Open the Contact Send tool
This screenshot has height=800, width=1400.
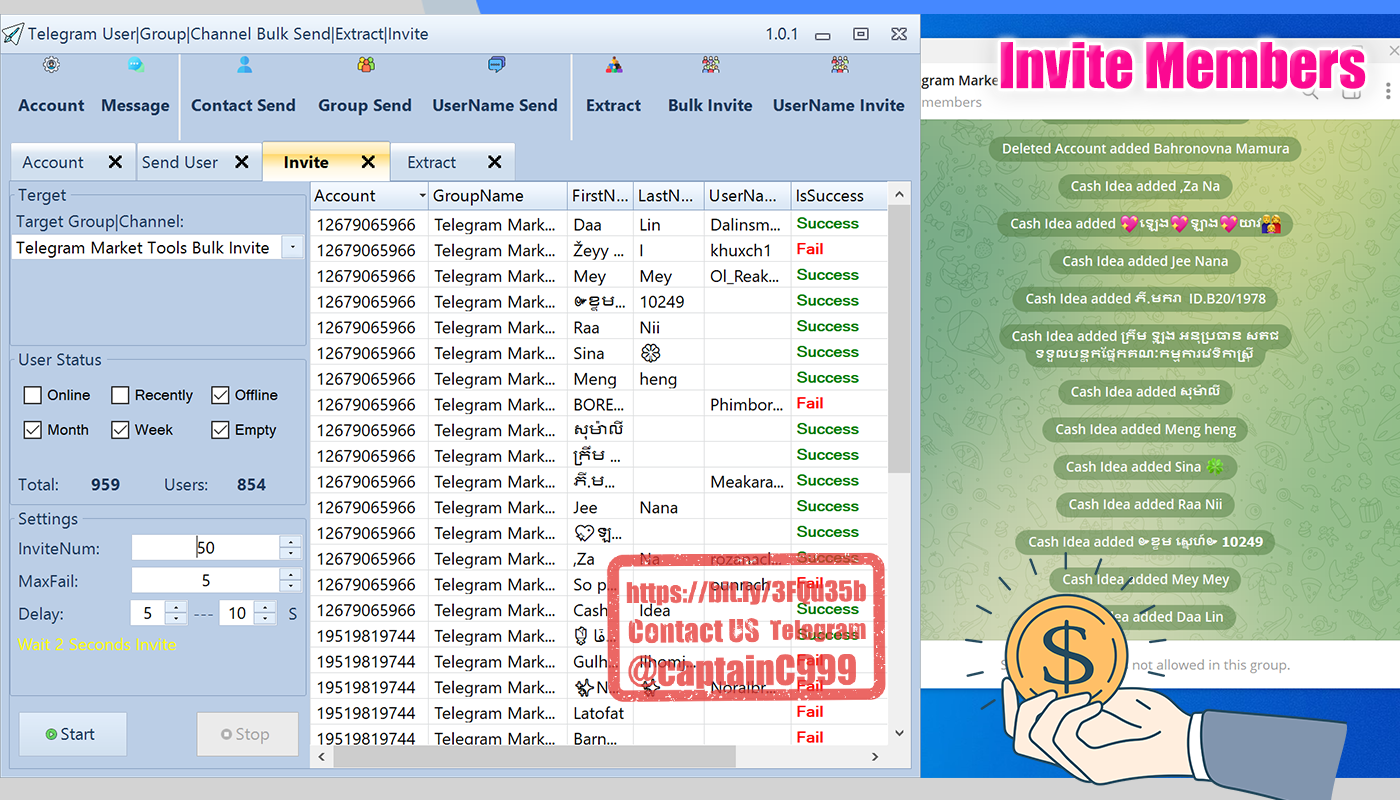[243, 86]
